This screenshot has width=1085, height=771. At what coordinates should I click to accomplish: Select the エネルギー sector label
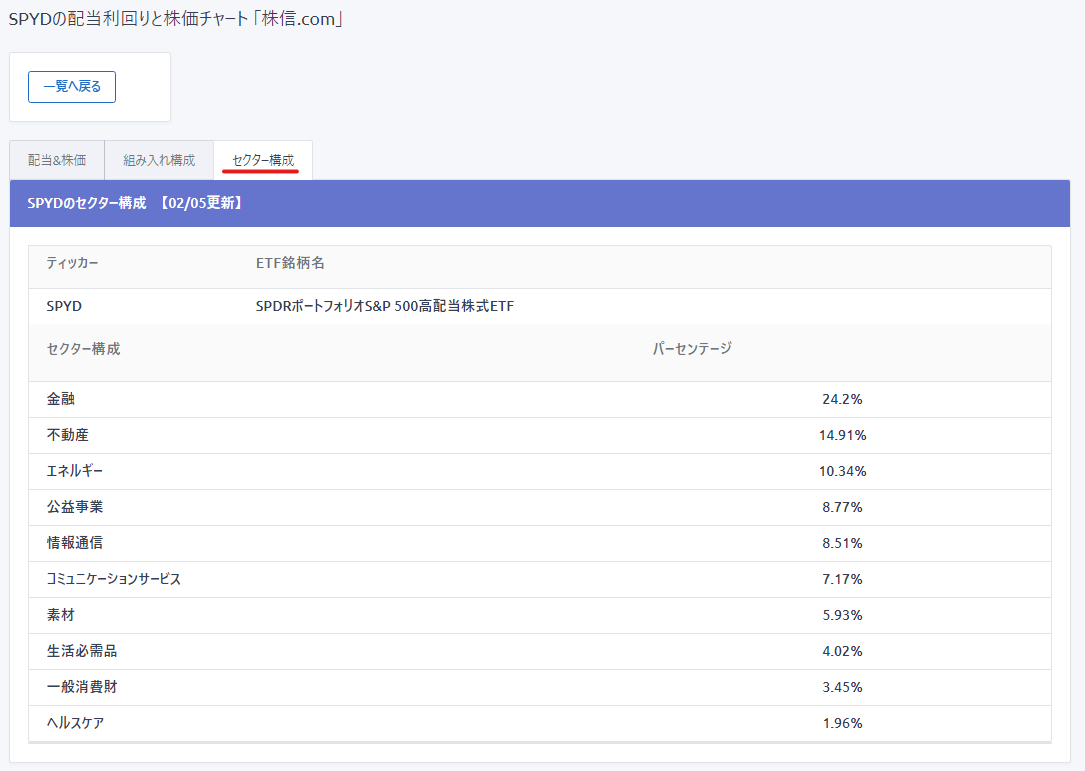[x=75, y=471]
